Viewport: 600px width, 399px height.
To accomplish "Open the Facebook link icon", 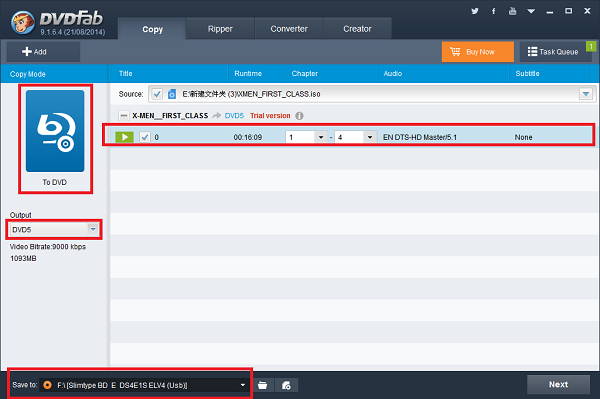I will 493,11.
